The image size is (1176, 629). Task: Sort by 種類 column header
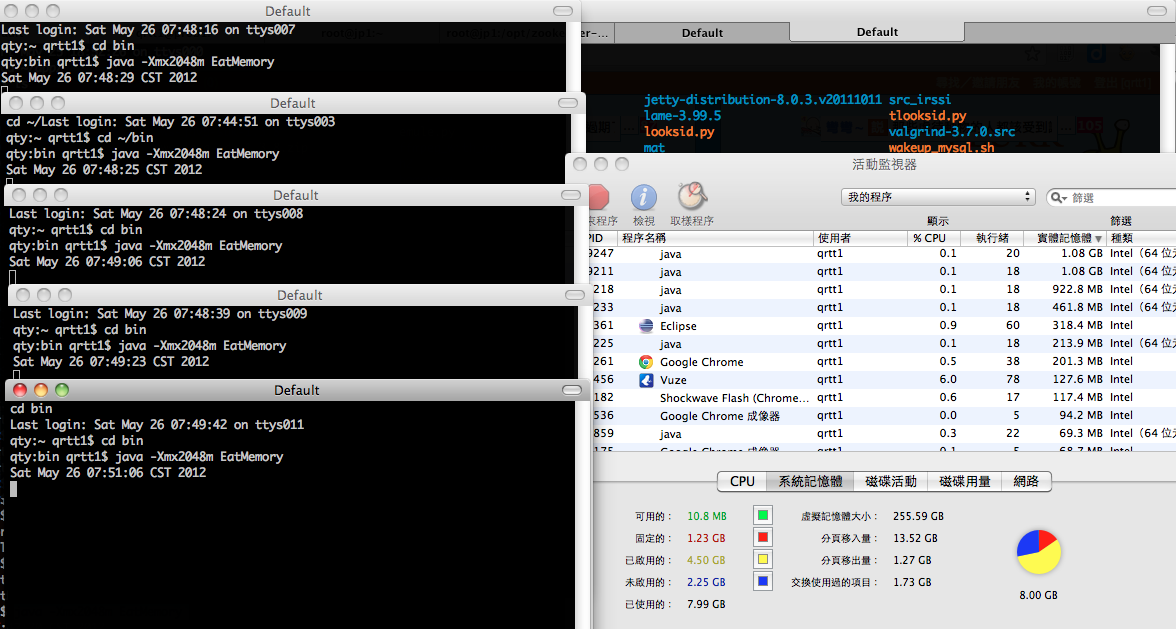click(1141, 238)
